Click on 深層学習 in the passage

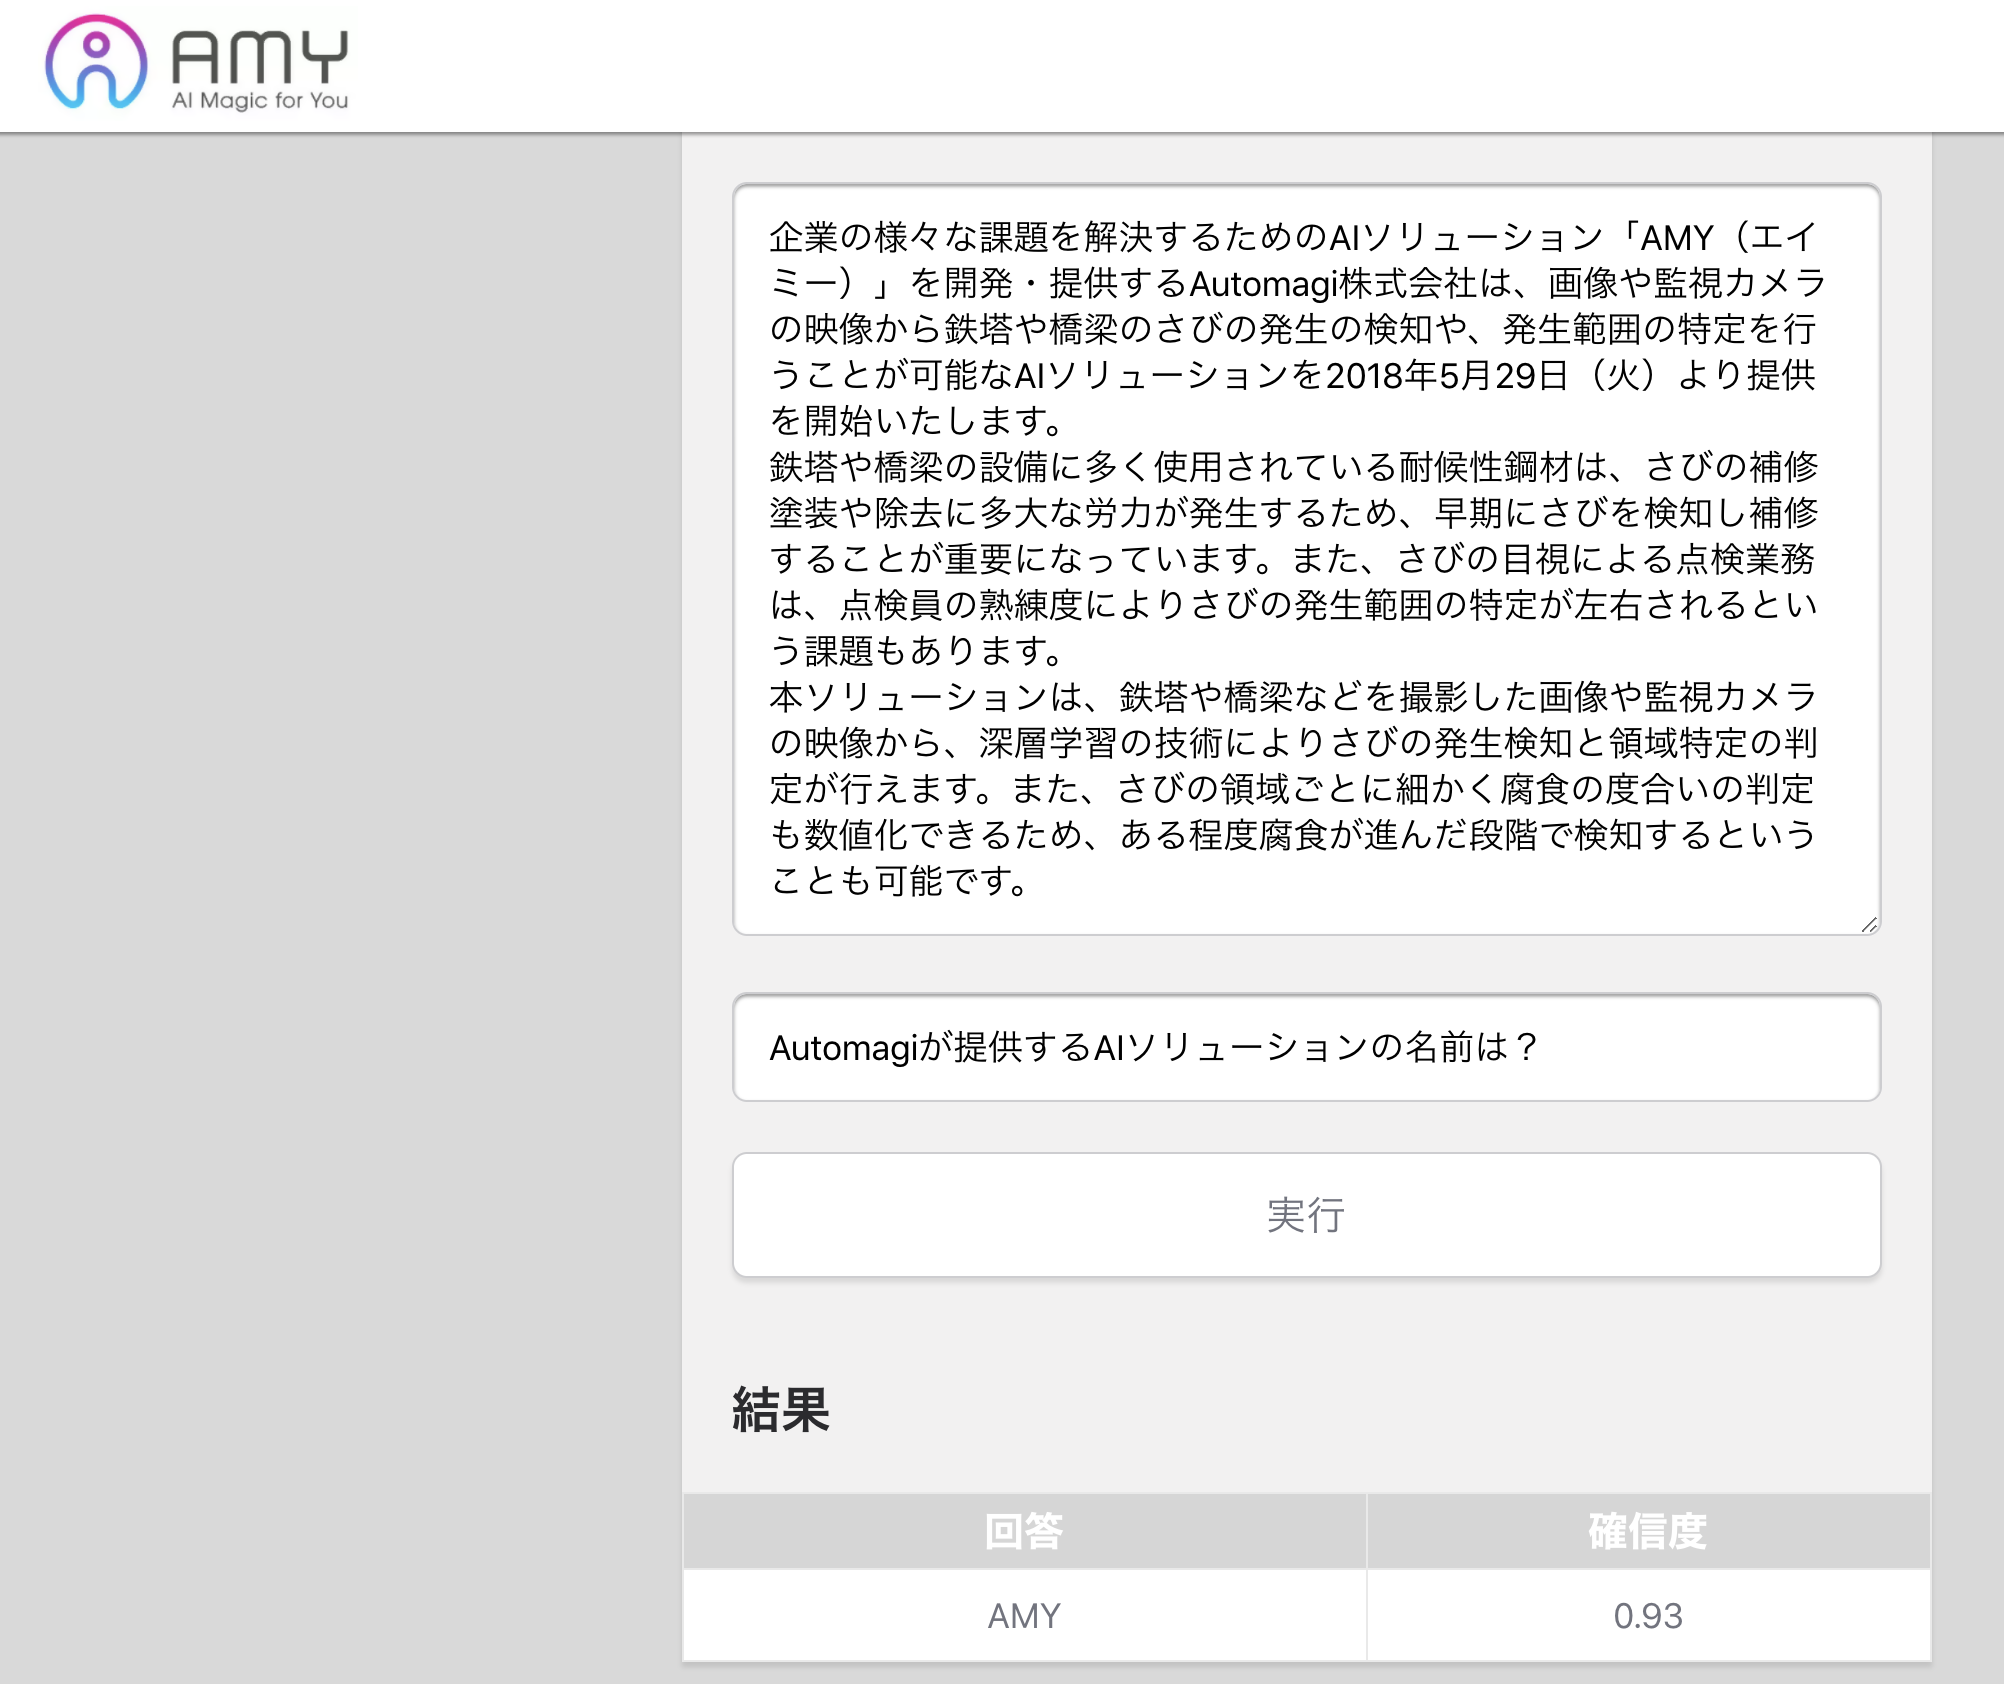[x=1047, y=743]
